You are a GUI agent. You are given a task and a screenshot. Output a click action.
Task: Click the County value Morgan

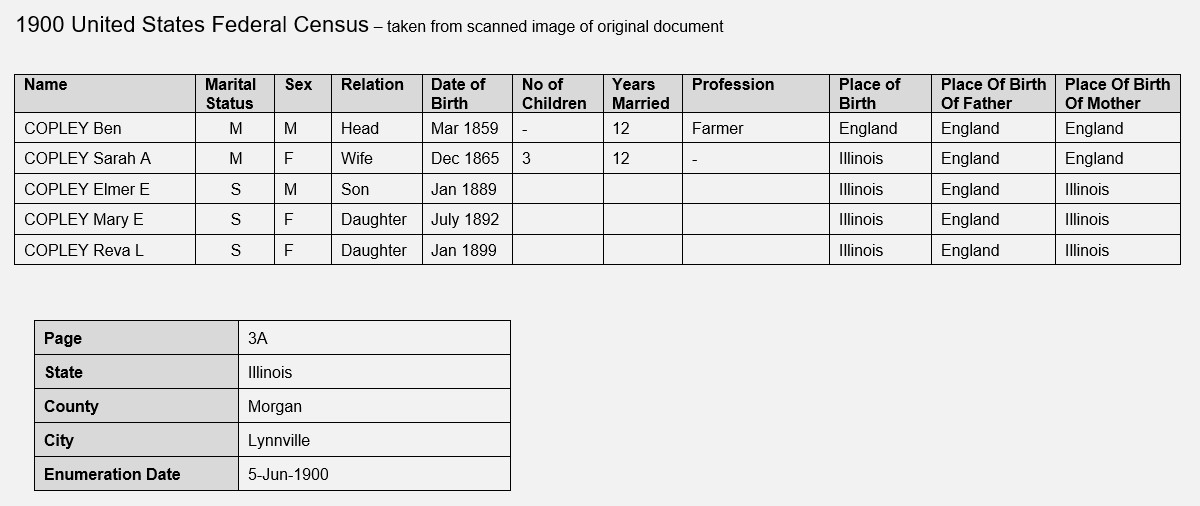pos(374,406)
